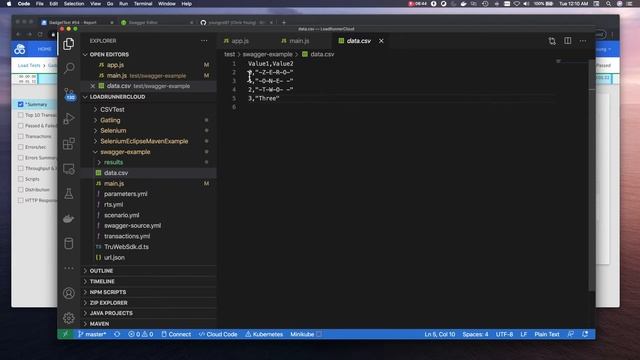Open the Manage gear icon
Screen dimensions: 640x360
(x=69, y=318)
